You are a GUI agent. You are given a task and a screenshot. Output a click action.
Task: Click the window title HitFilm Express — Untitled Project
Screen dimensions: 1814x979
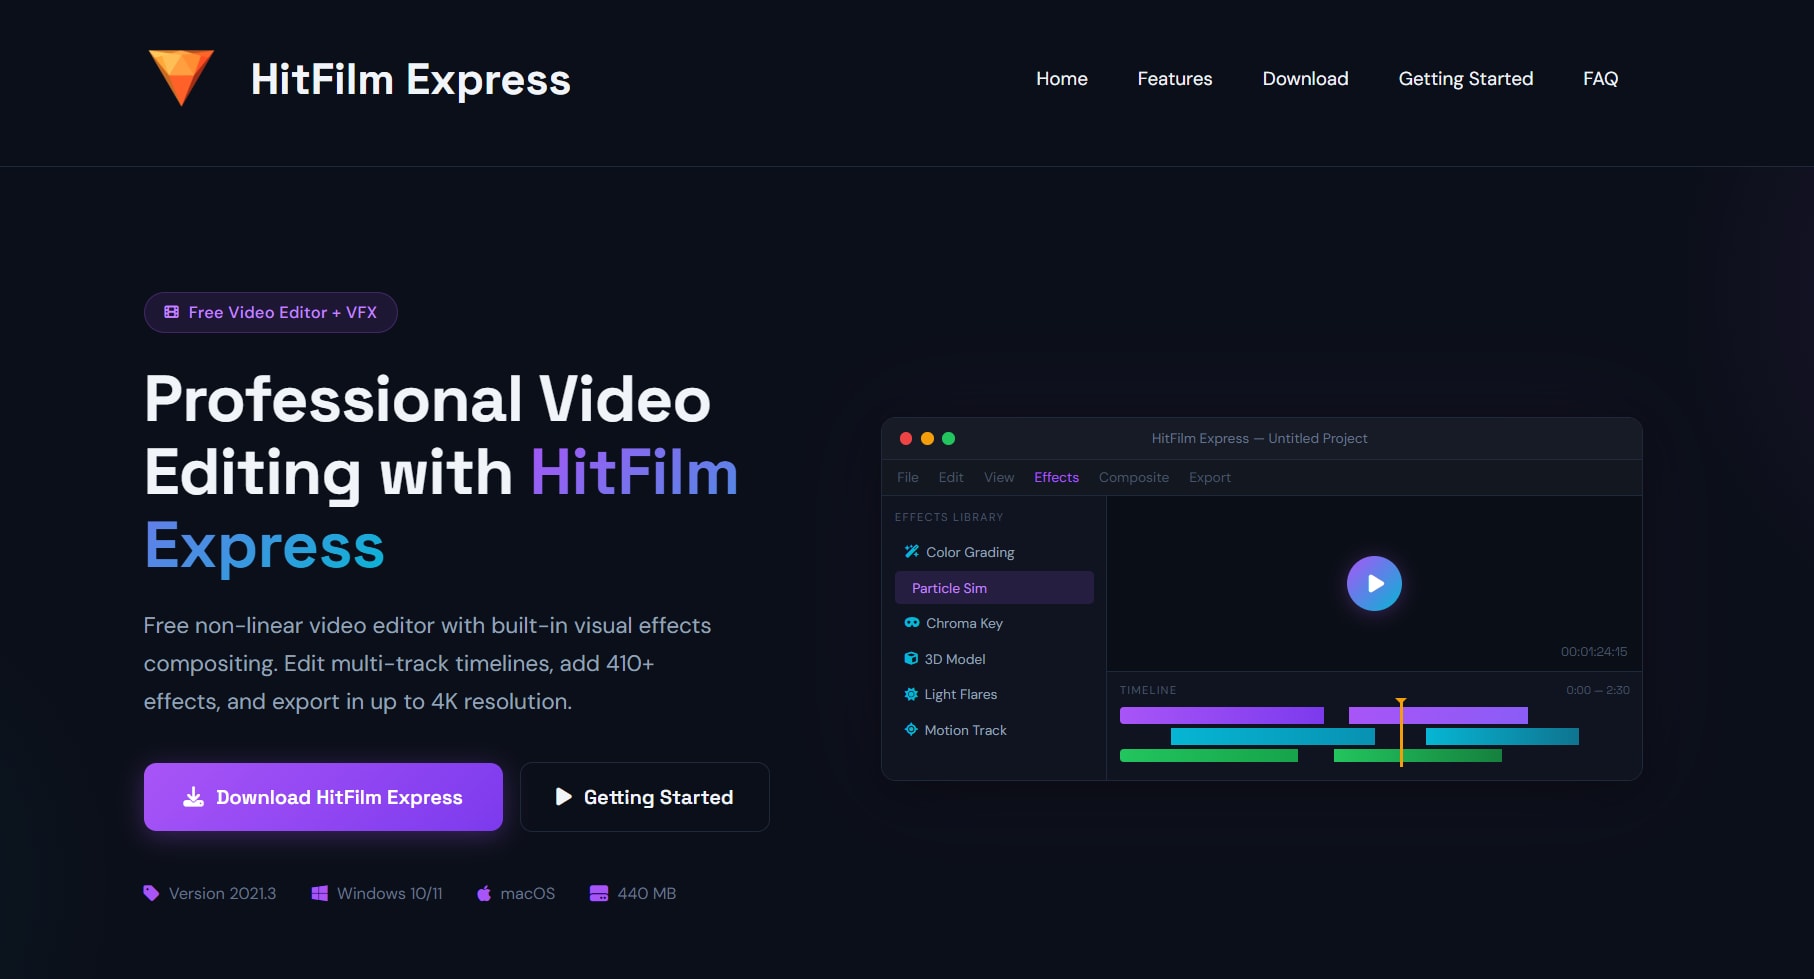[1259, 438]
